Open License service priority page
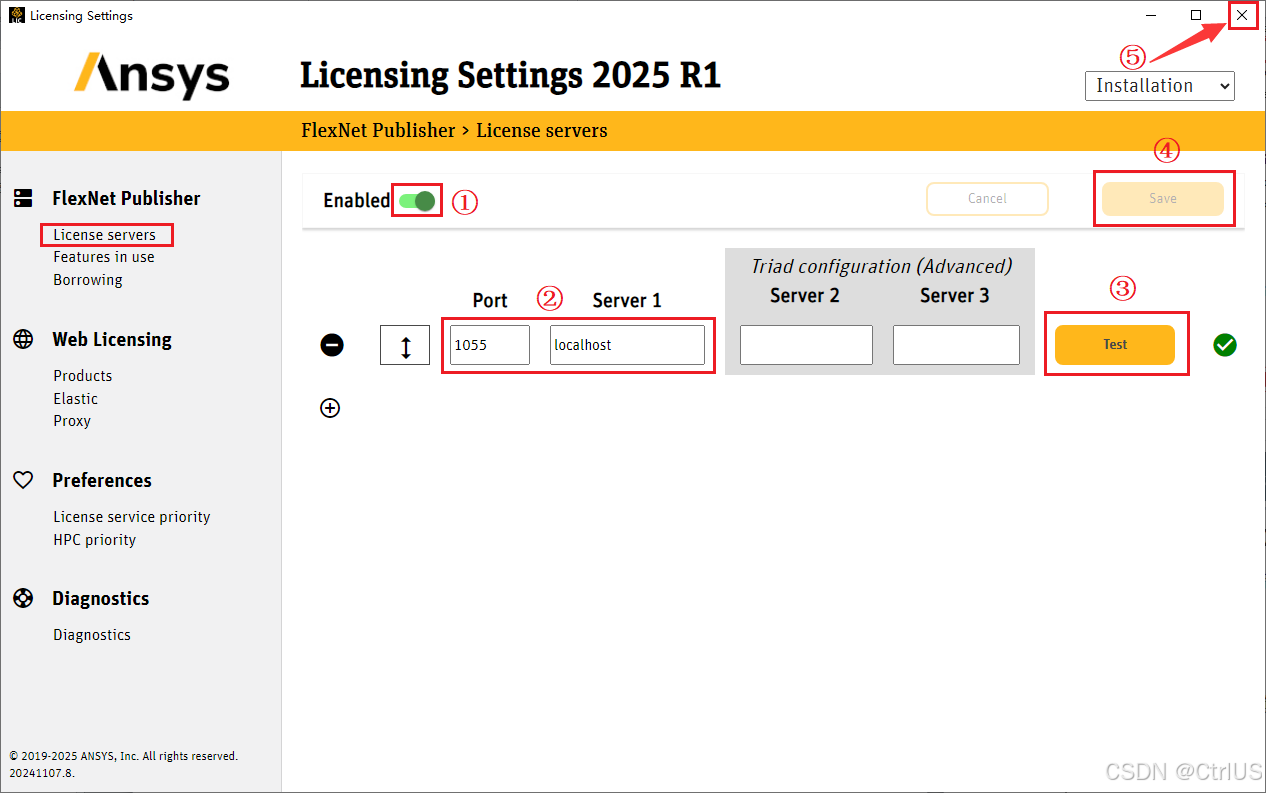The width and height of the screenshot is (1266, 793). click(132, 517)
